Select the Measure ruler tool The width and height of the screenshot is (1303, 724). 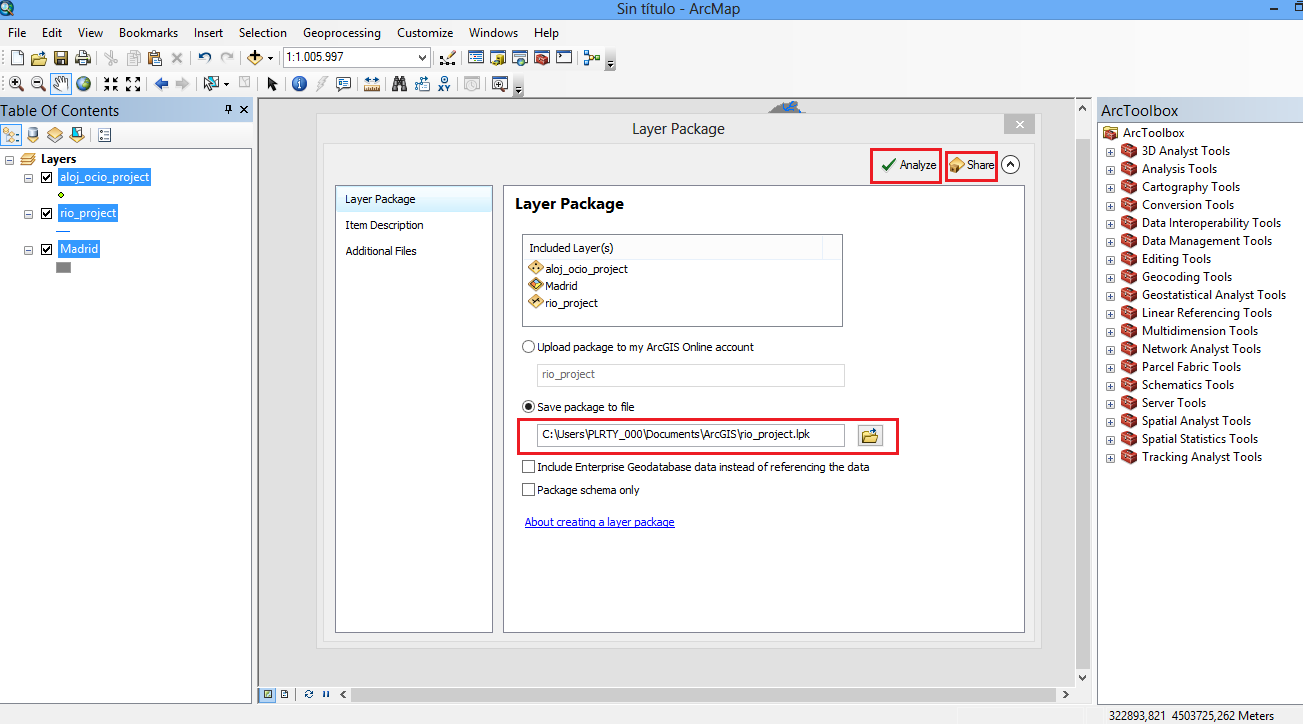coord(372,84)
